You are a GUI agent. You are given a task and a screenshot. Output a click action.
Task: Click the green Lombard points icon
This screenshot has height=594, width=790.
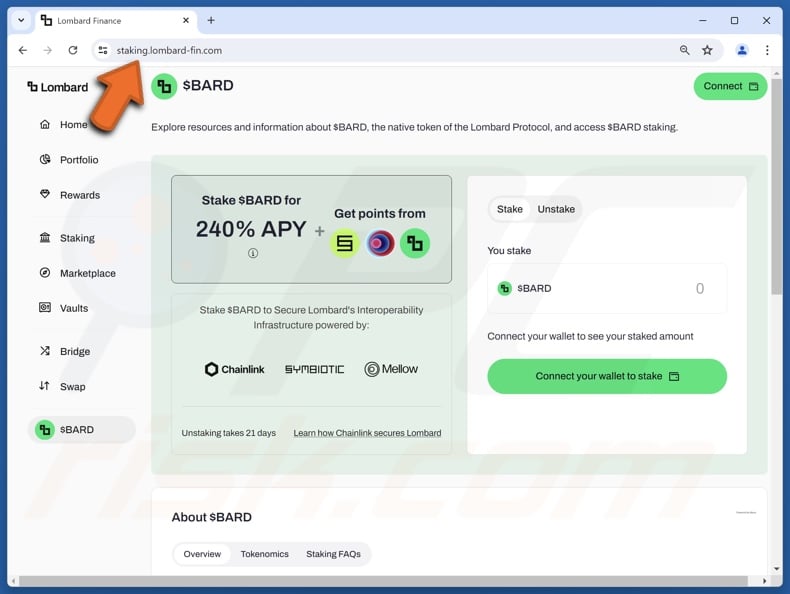click(x=415, y=243)
